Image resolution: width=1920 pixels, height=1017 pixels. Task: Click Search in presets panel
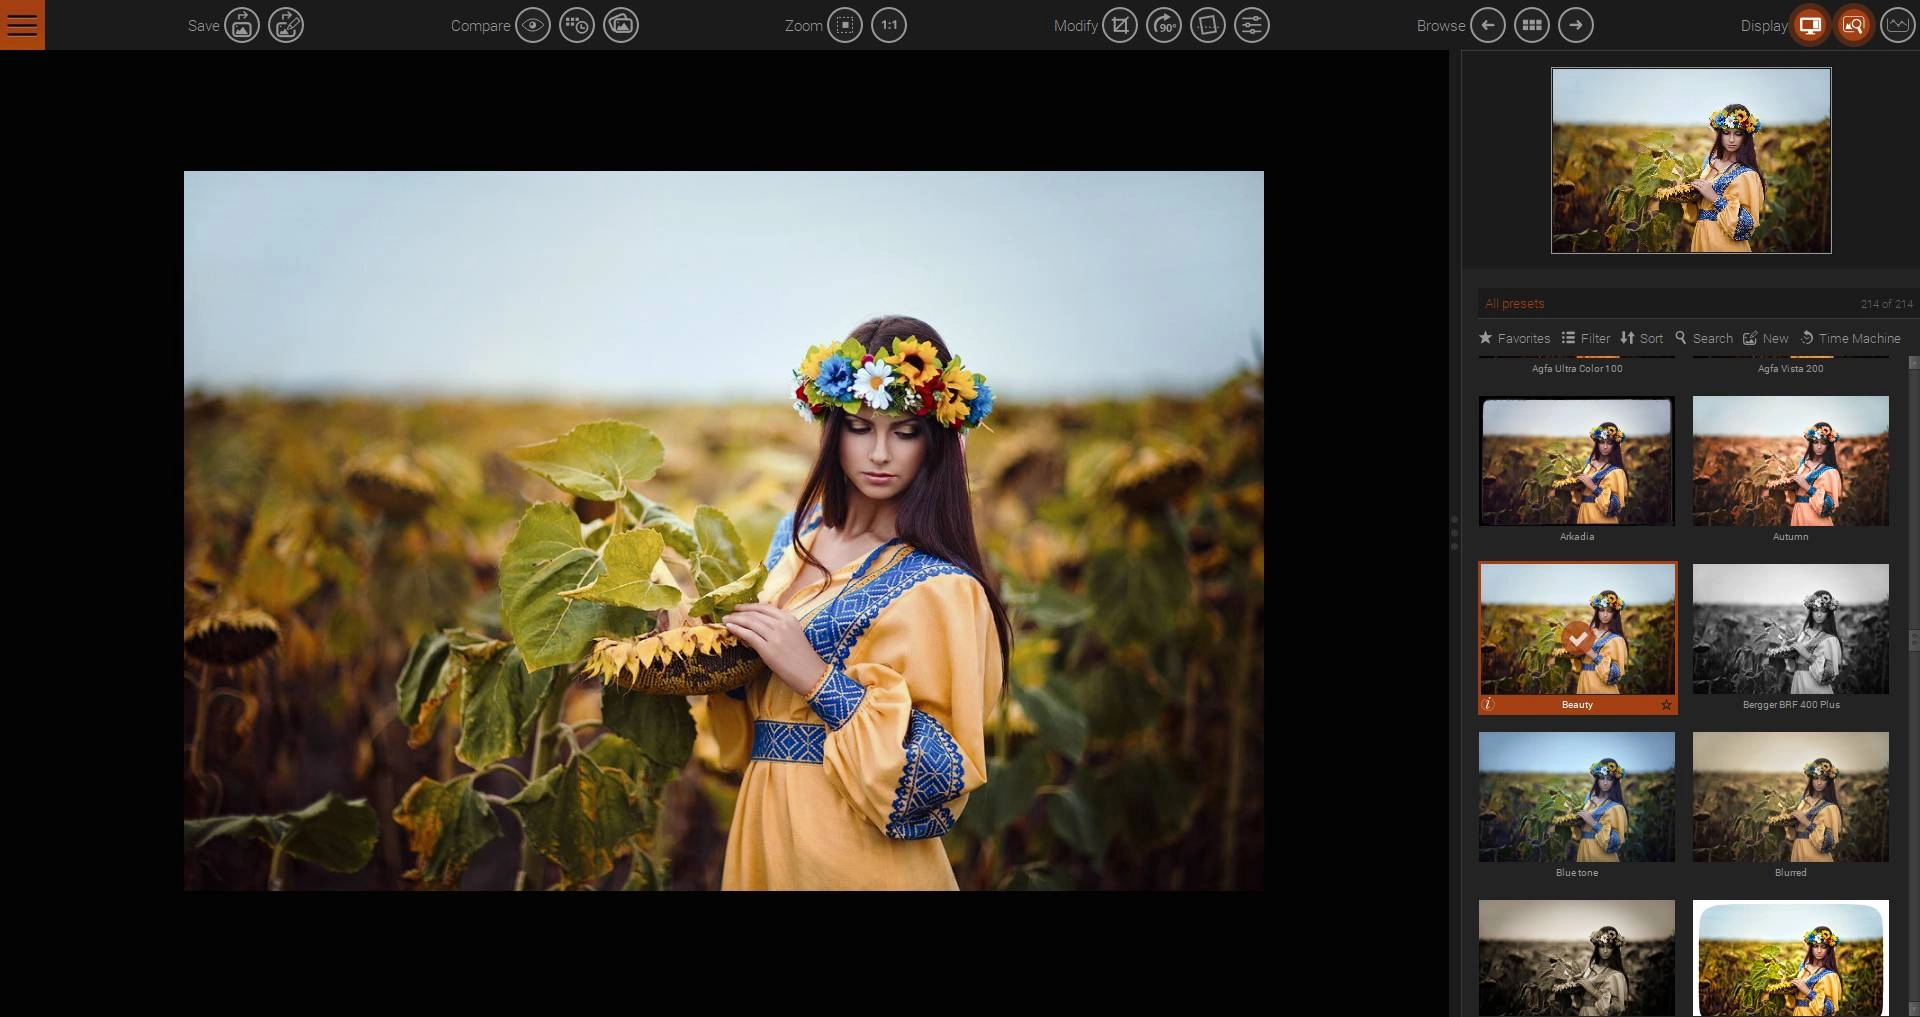(x=1704, y=338)
